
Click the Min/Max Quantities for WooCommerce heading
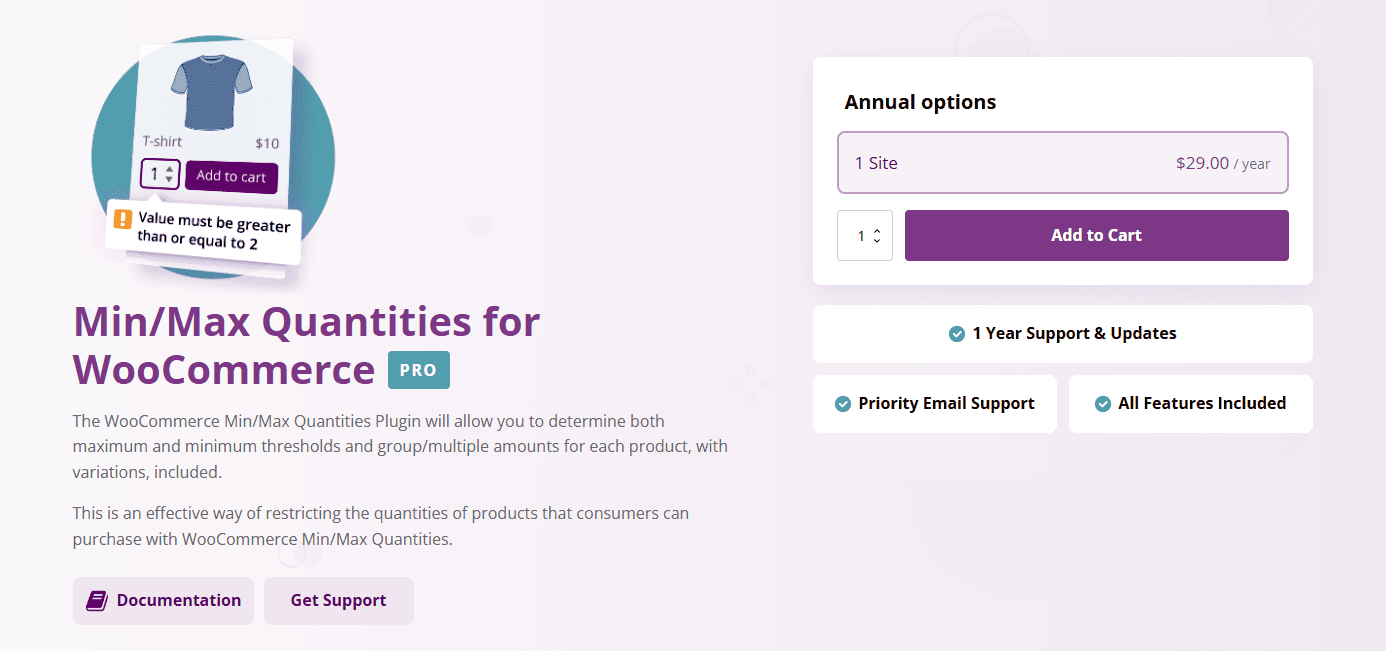click(x=306, y=346)
